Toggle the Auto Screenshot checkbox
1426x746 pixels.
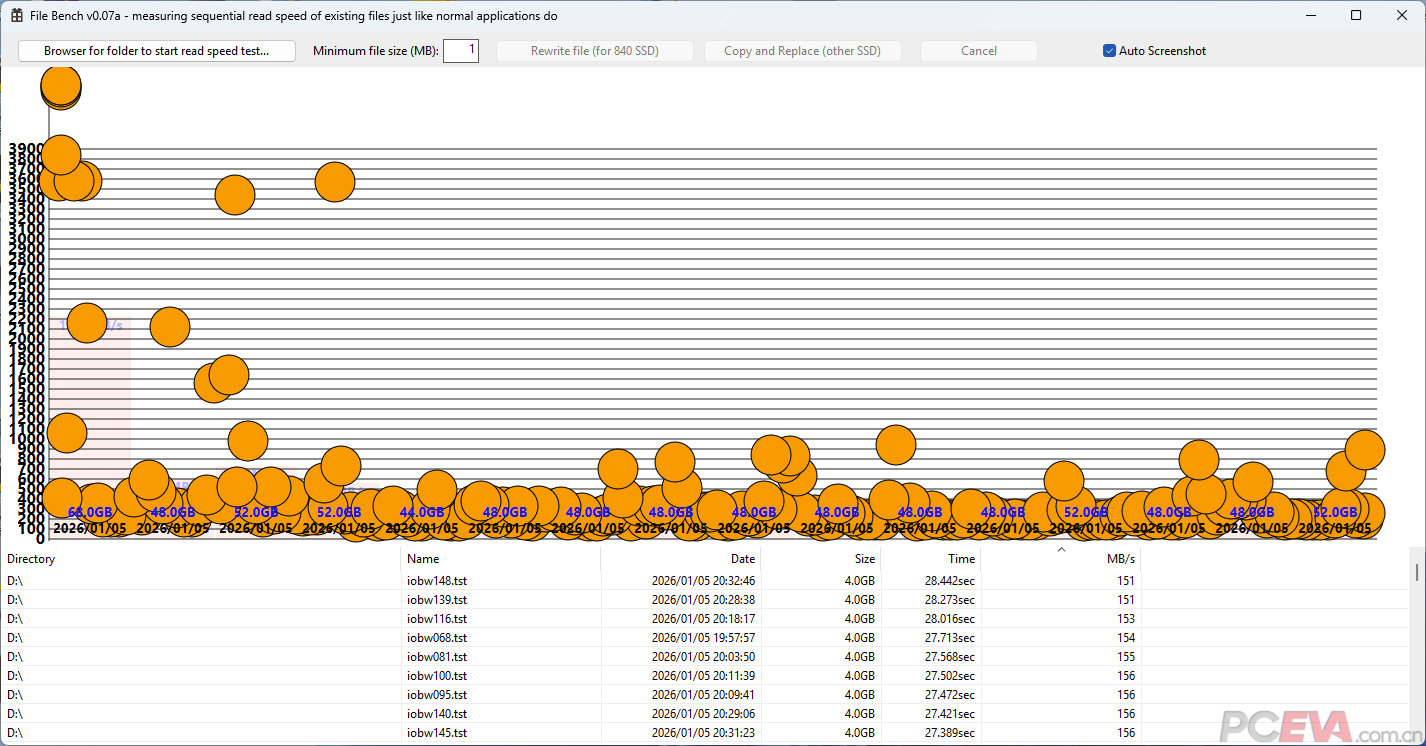1109,51
